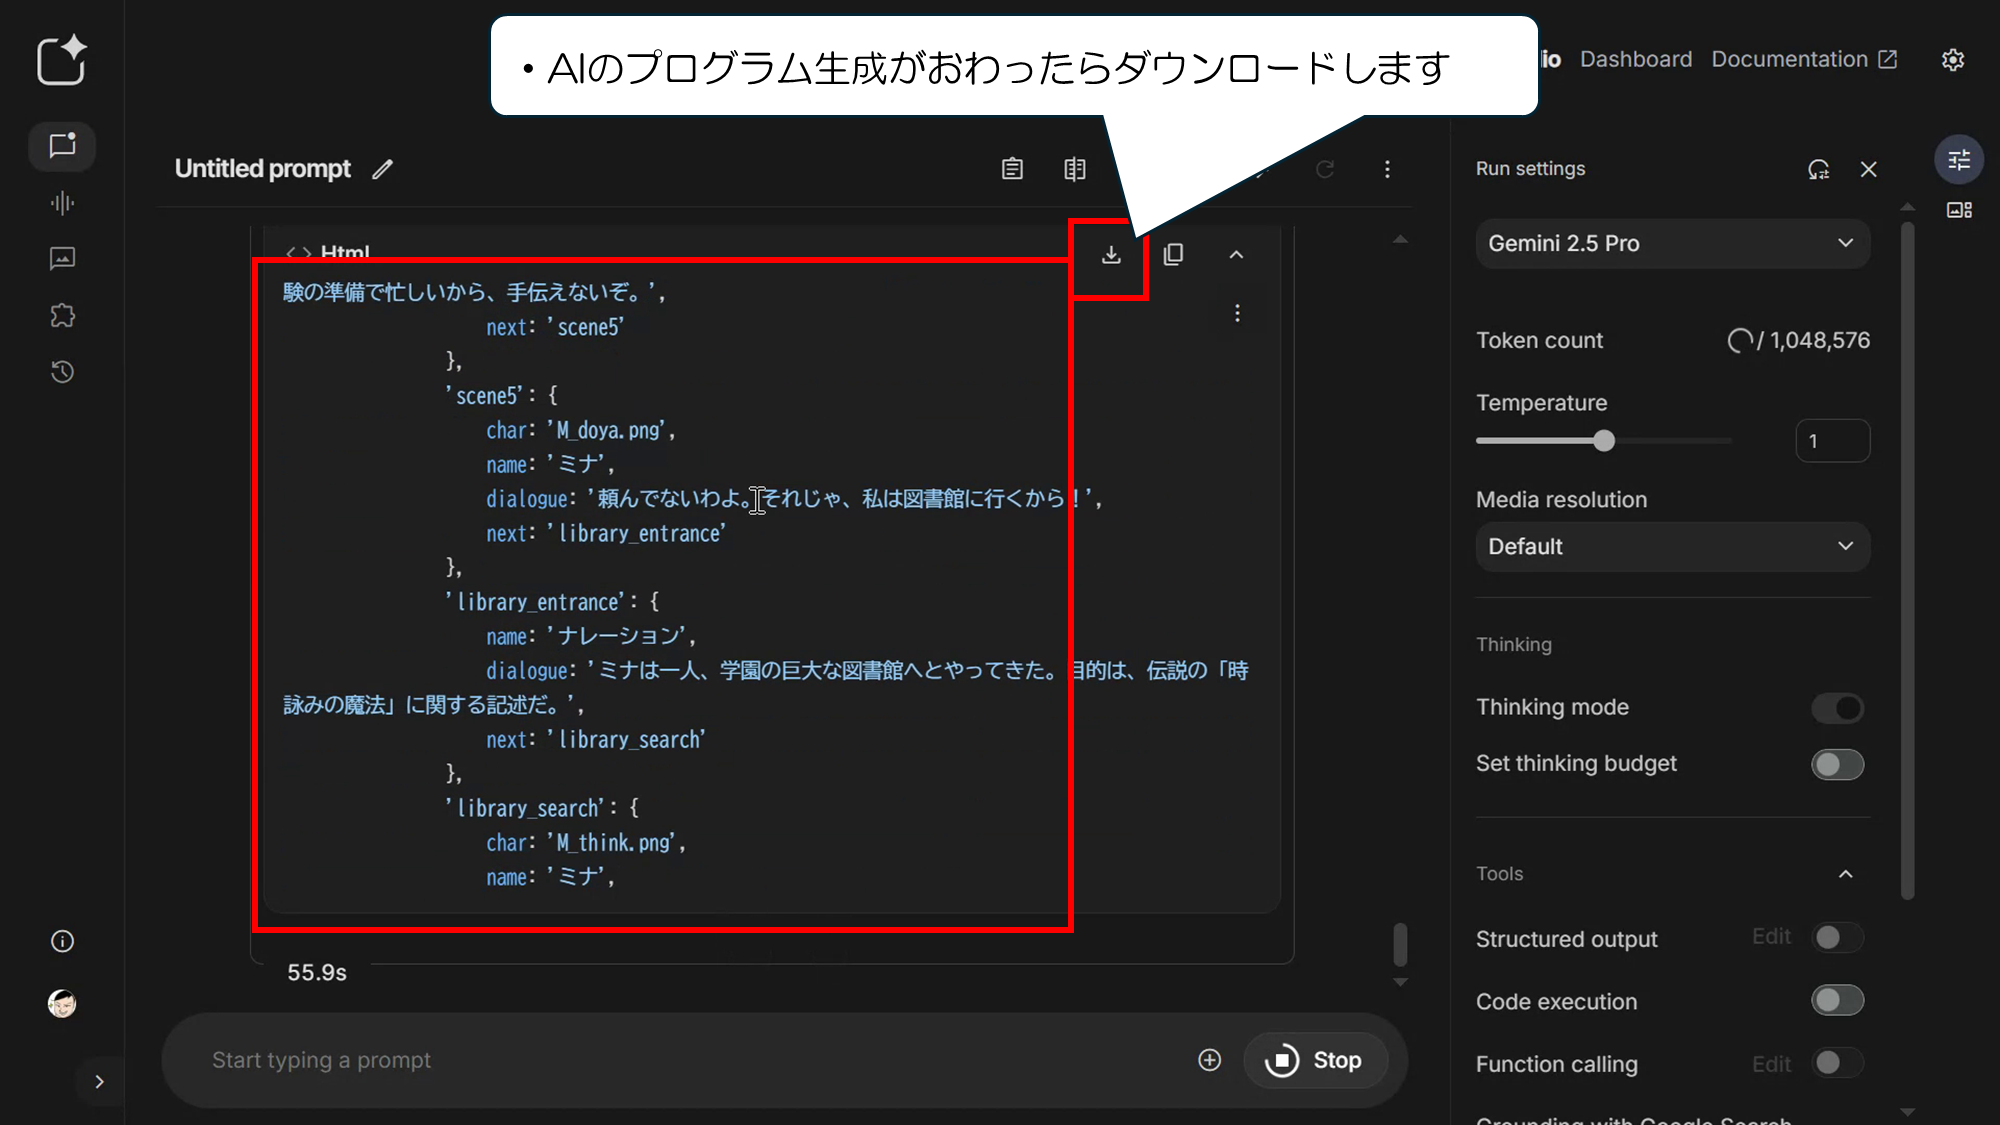Screen dimensions: 2000x1125
Task: Toggle Thinking mode switch
Action: click(x=1837, y=708)
